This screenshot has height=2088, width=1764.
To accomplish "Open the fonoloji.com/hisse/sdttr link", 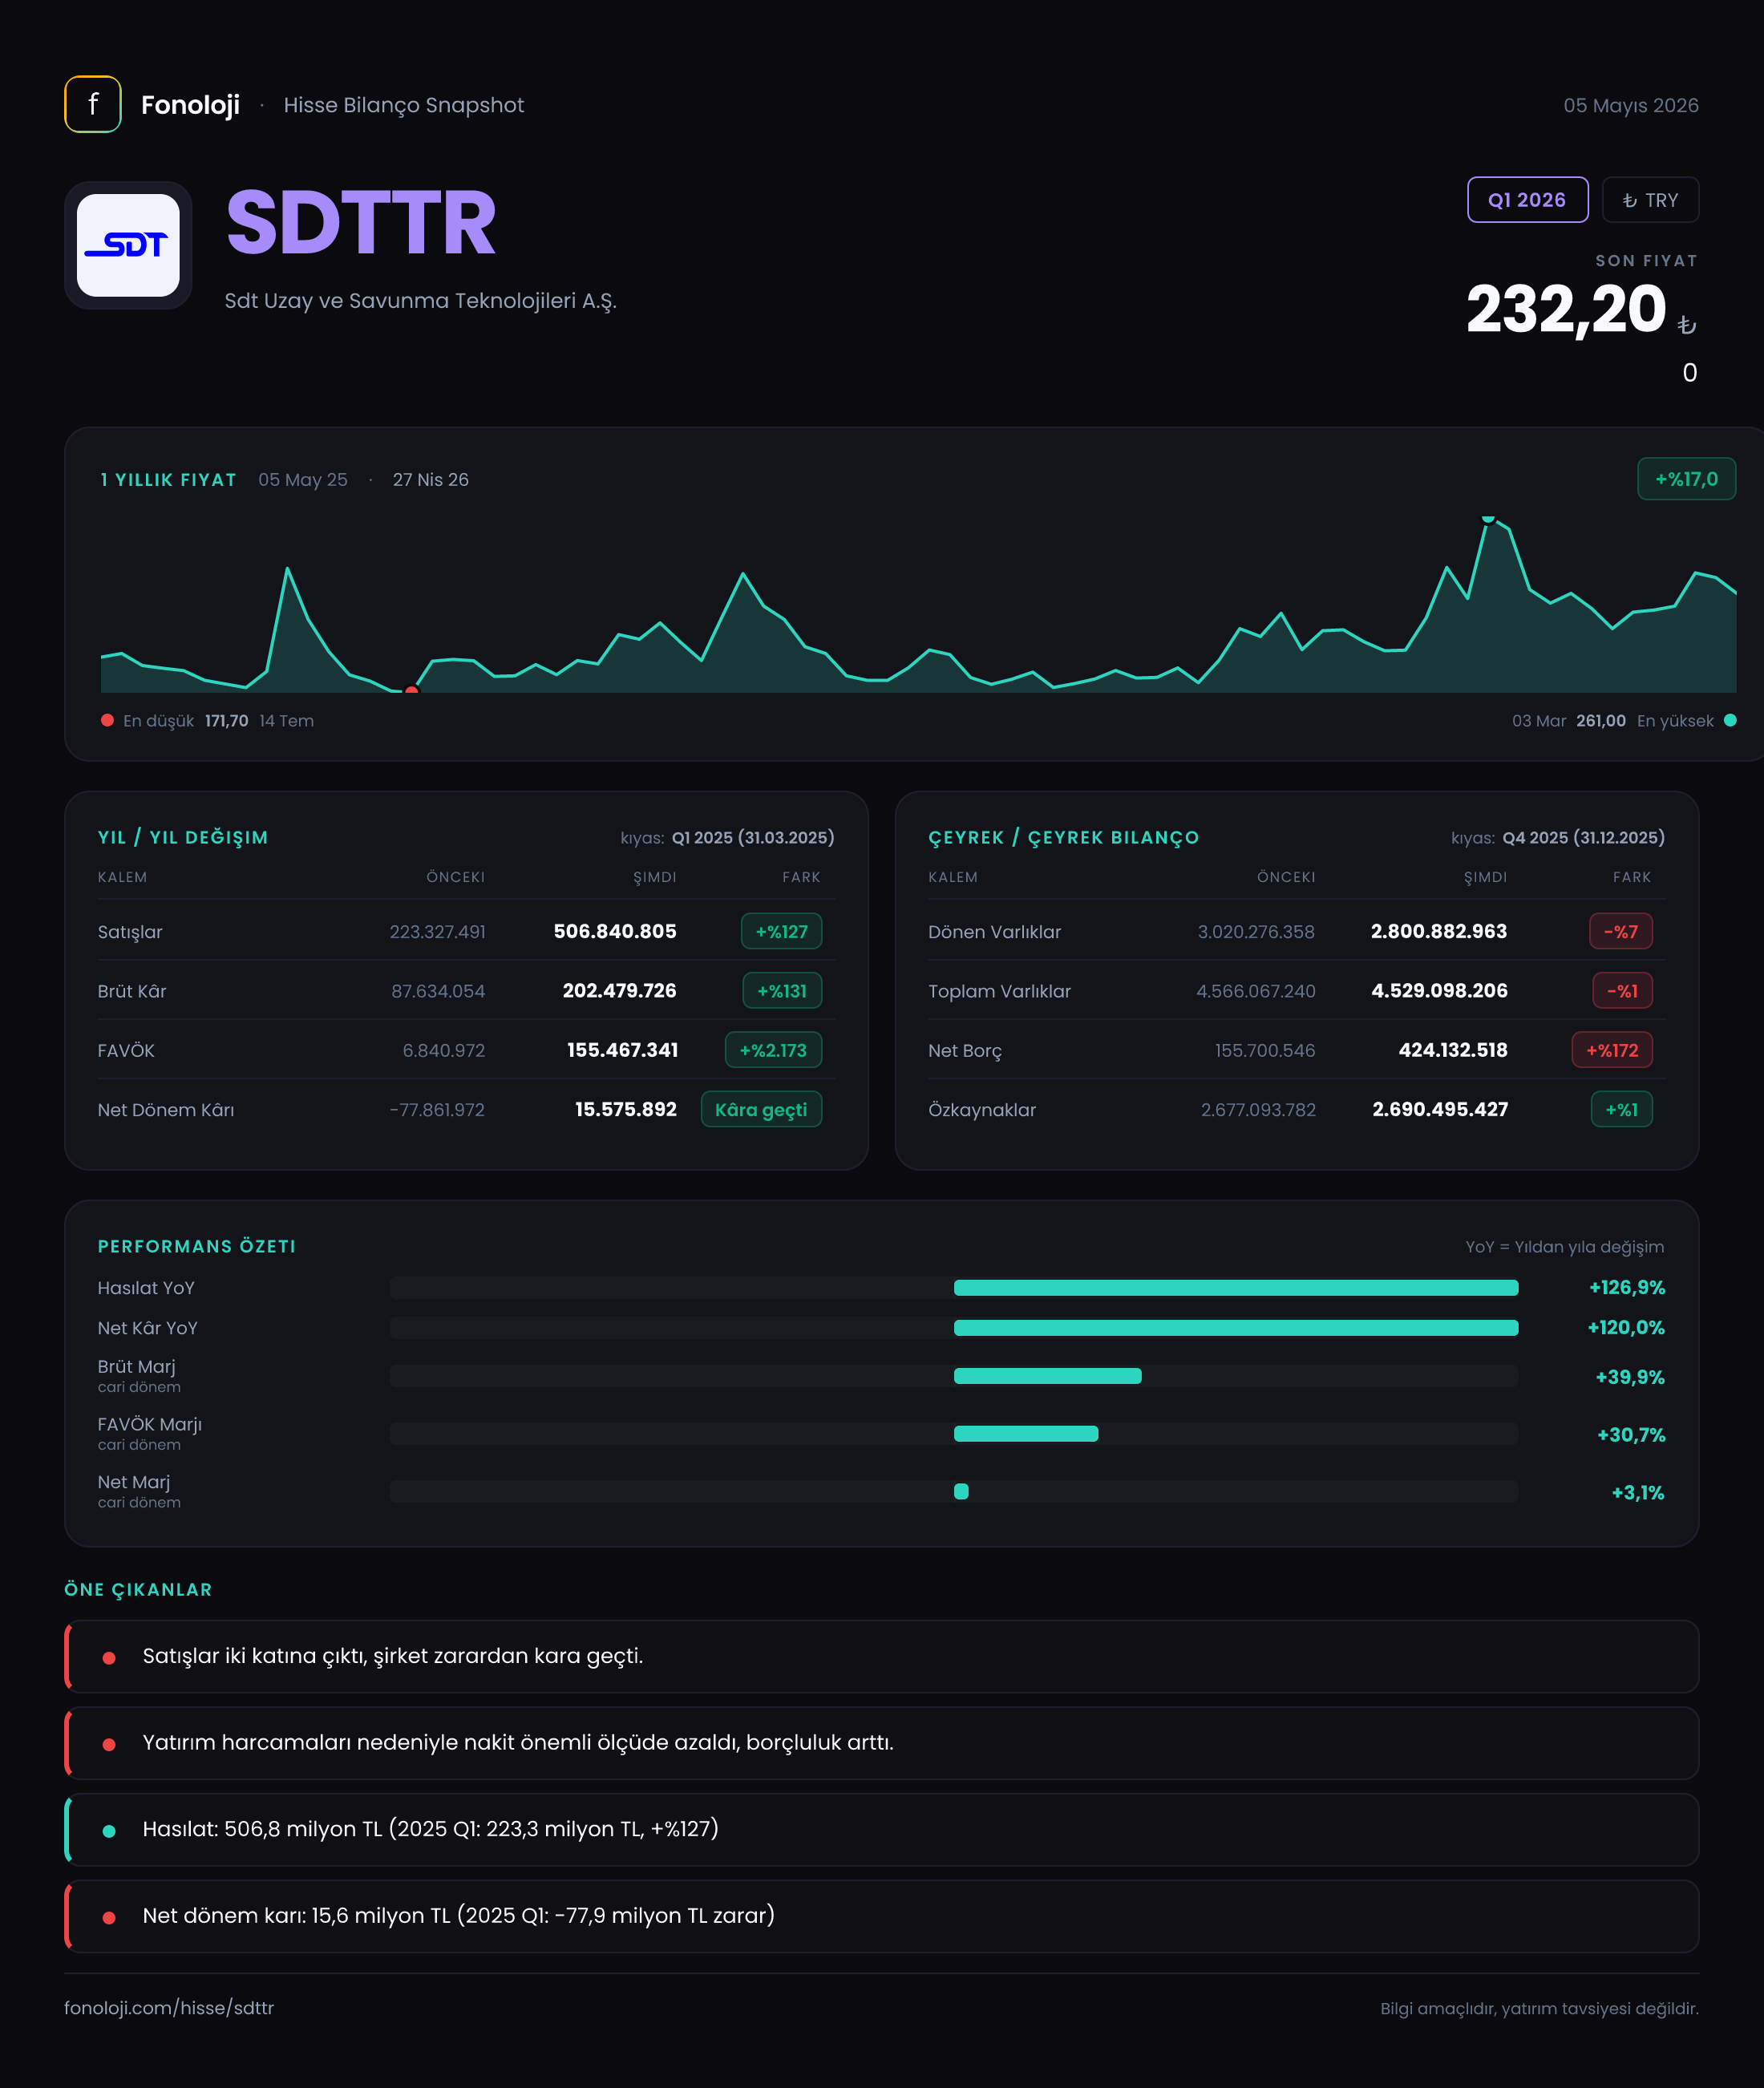I will point(169,2008).
